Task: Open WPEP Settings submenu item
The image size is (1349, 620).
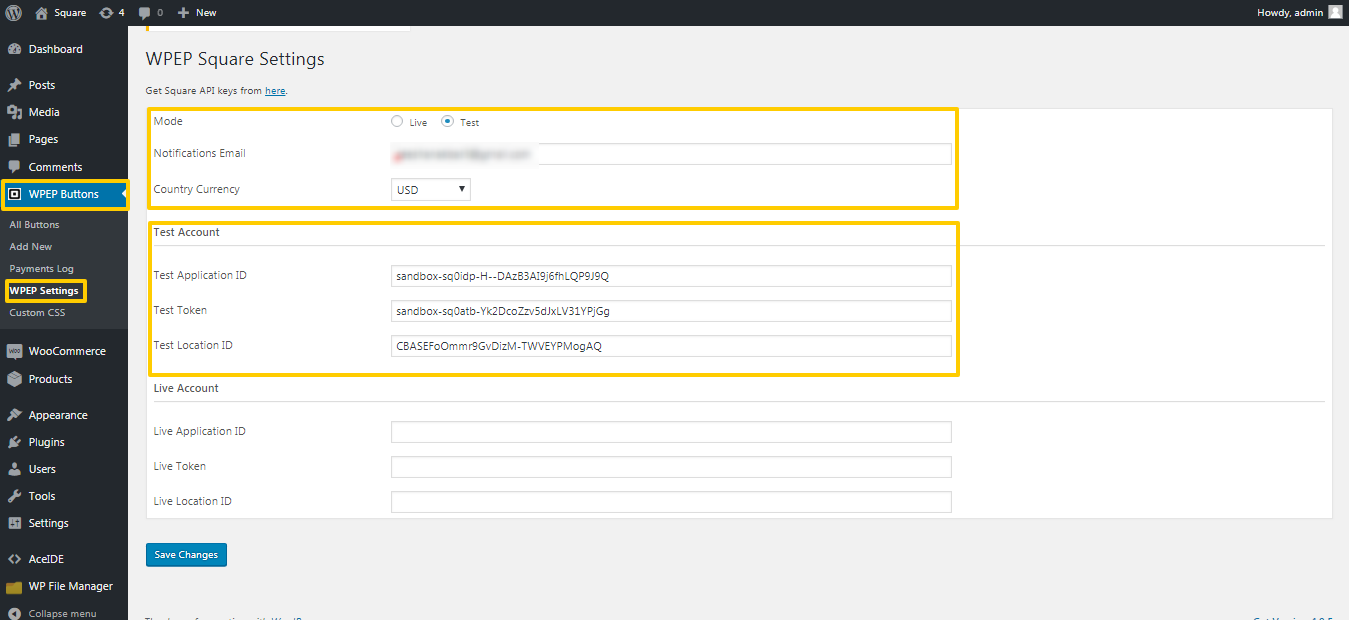Action: [44, 291]
